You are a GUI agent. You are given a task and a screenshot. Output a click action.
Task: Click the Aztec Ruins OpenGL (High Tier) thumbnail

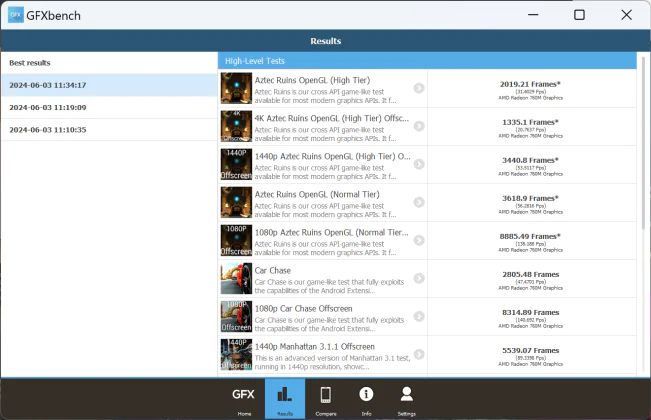236,88
